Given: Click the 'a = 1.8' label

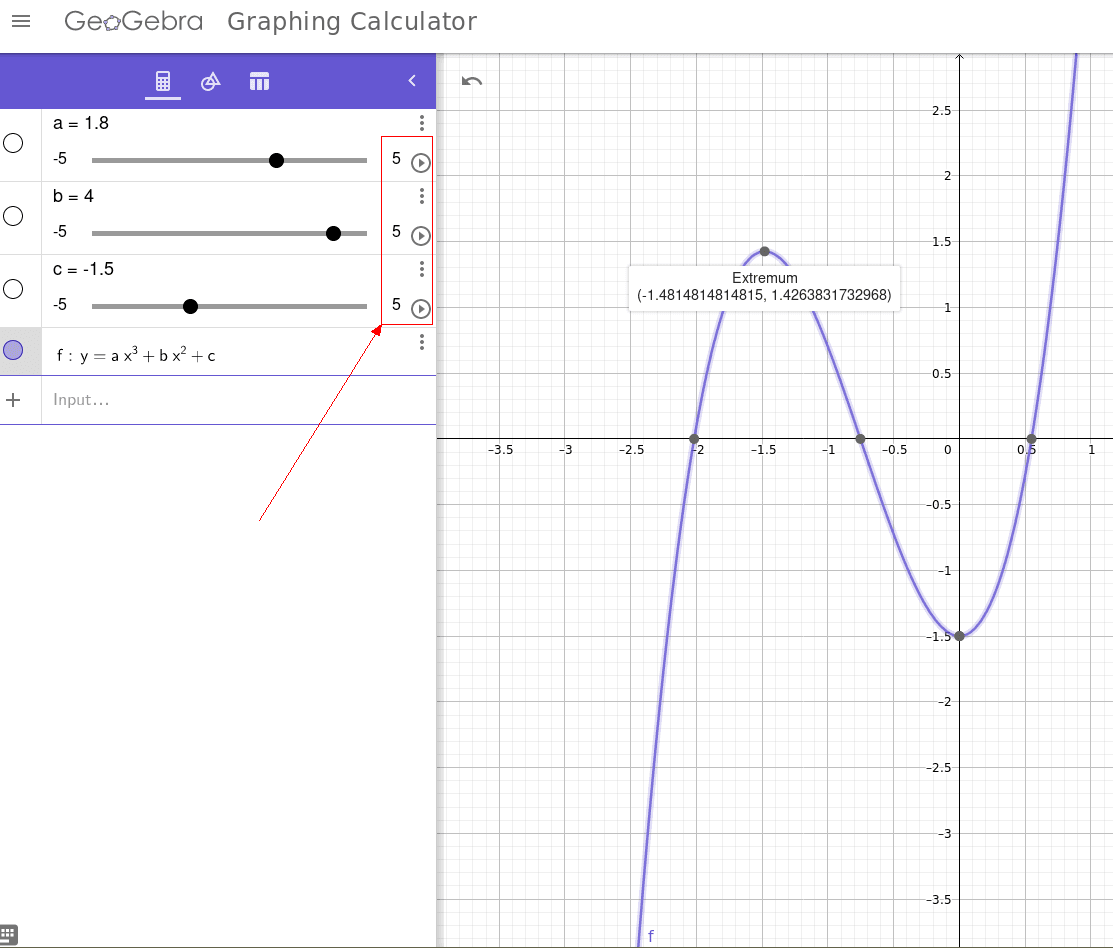Looking at the screenshot, I should point(81,123).
